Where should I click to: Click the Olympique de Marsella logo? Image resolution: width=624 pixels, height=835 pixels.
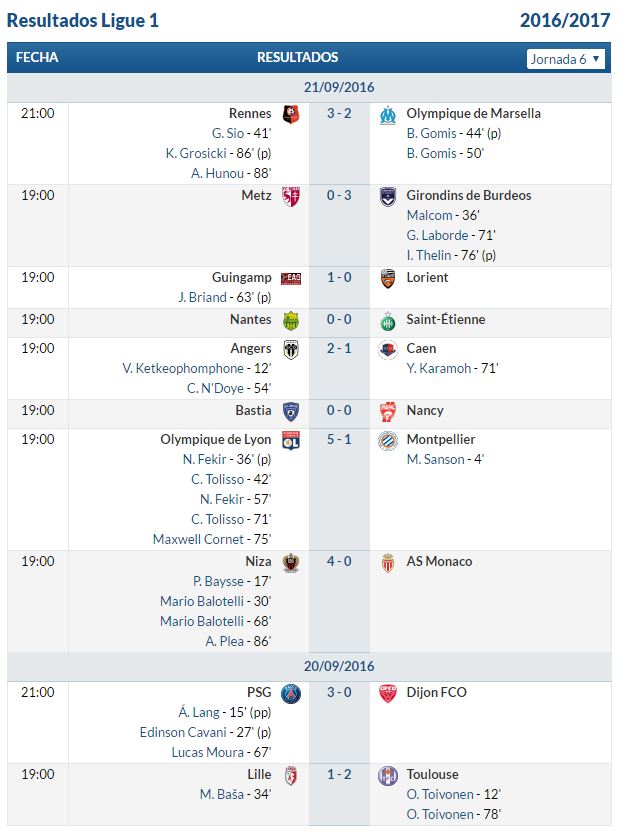pyautogui.click(x=388, y=114)
